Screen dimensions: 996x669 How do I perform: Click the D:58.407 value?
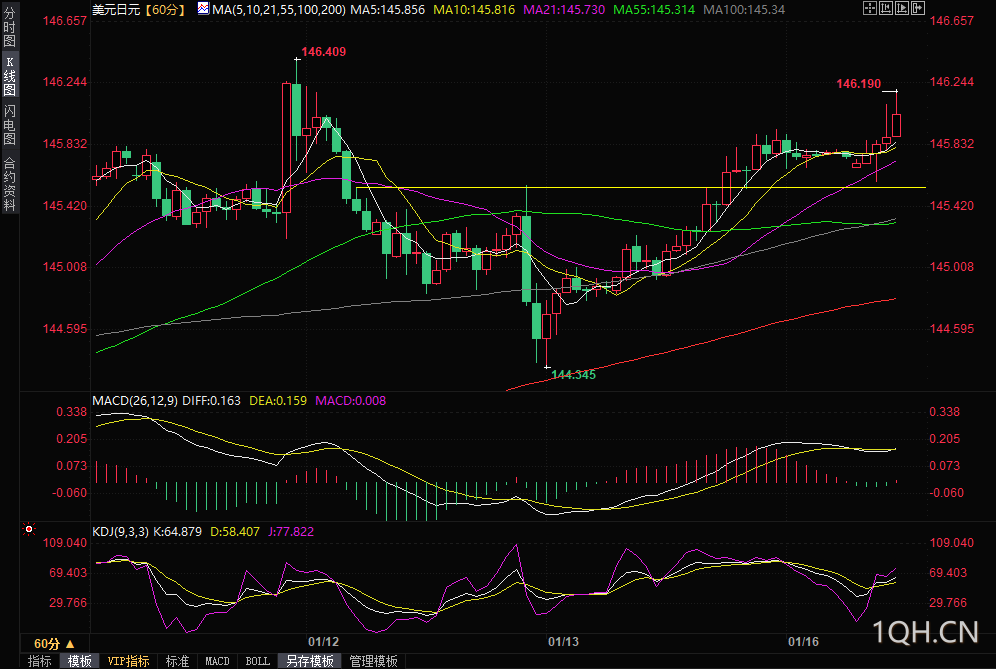[234, 532]
